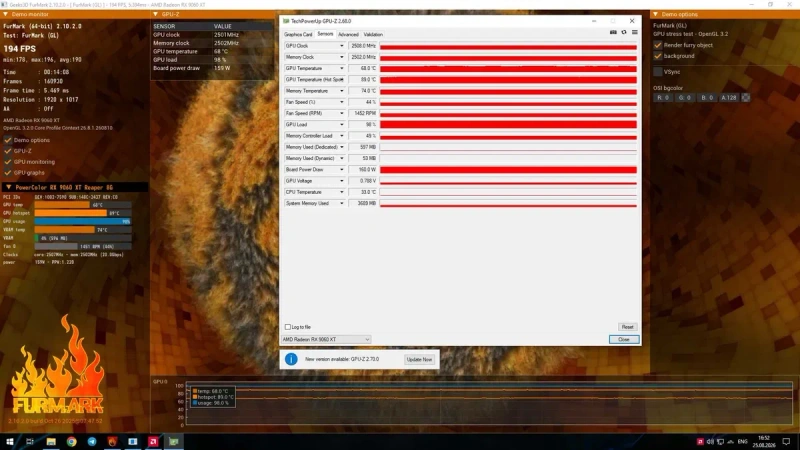800x450 pixels.
Task: Adjust the R: 0 color field
Action: (x=663, y=97)
